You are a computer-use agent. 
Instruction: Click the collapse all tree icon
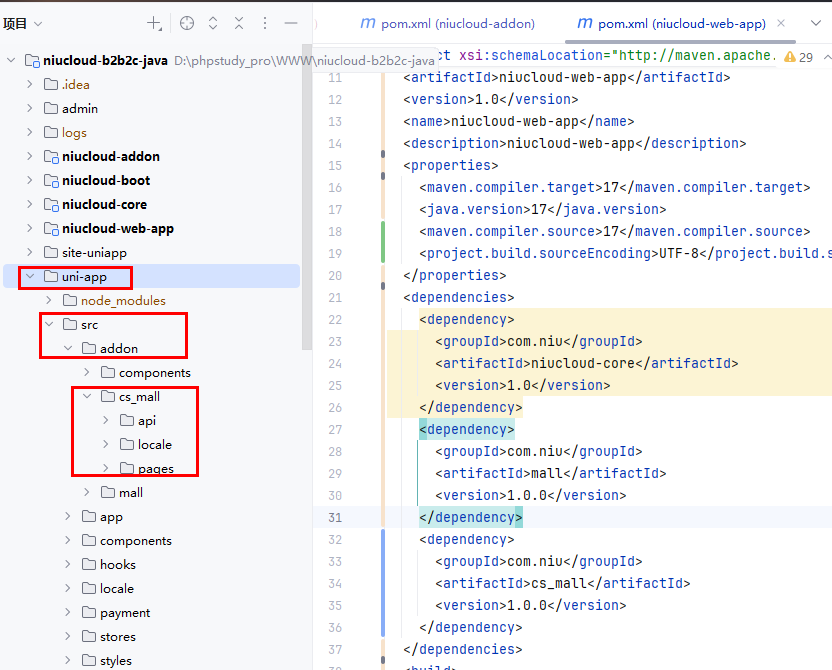pyautogui.click(x=239, y=23)
